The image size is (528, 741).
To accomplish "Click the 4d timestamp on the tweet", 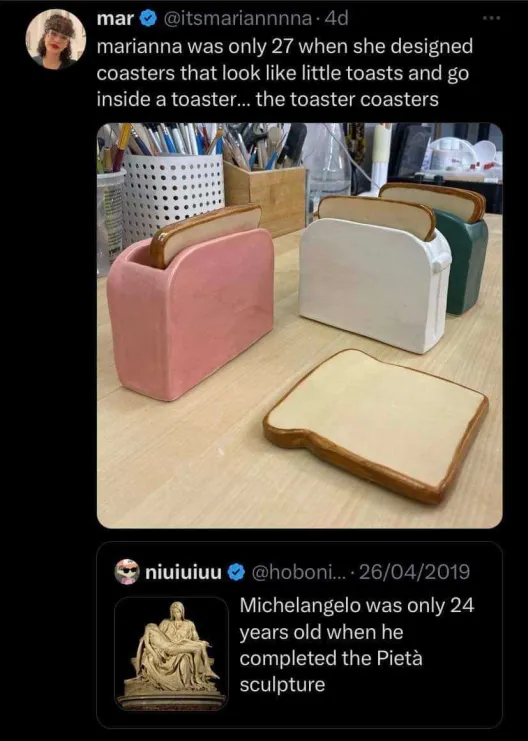I will 337,19.
